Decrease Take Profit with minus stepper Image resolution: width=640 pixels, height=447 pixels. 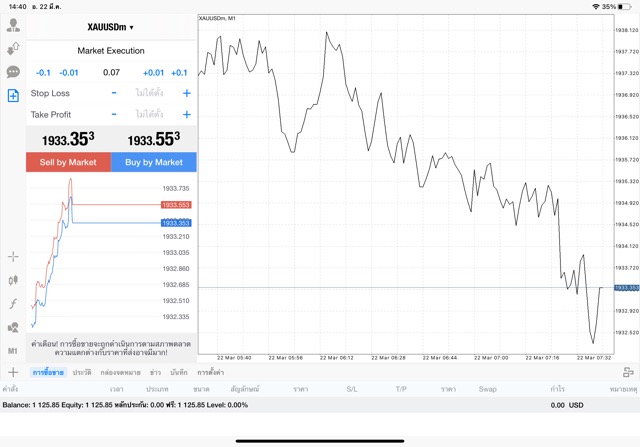click(x=114, y=115)
